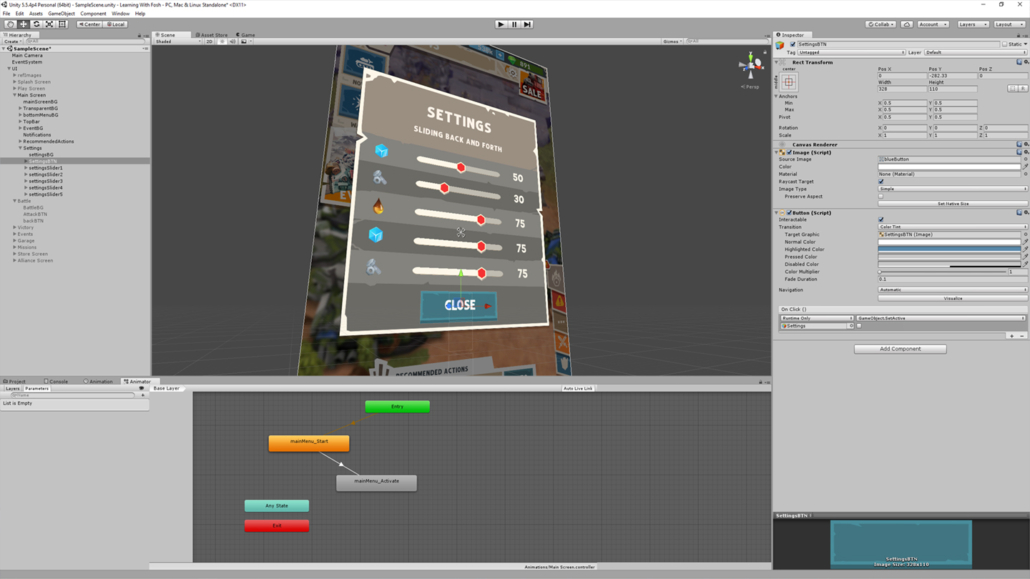Select the Scale tool in toolbar
The height and width of the screenshot is (579, 1030).
[x=49, y=24]
